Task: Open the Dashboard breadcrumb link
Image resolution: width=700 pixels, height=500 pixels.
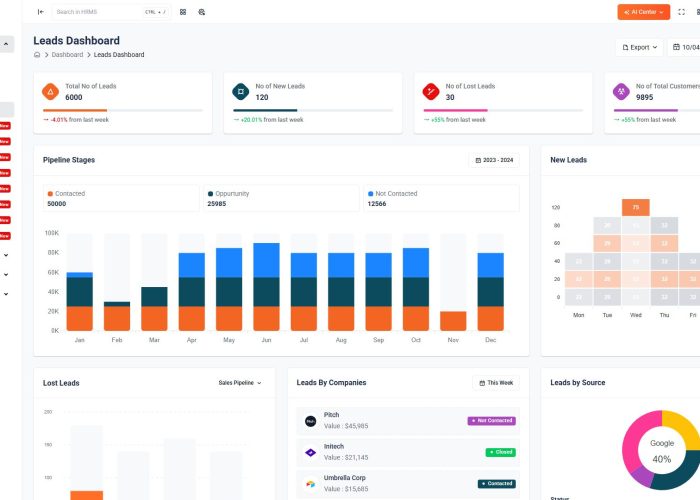Action: click(67, 54)
